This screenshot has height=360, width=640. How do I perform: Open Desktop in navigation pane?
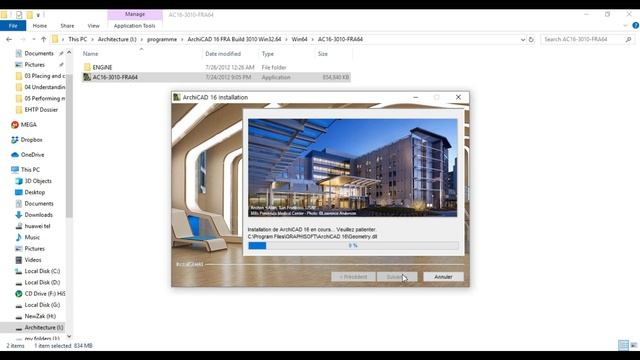[35, 192]
